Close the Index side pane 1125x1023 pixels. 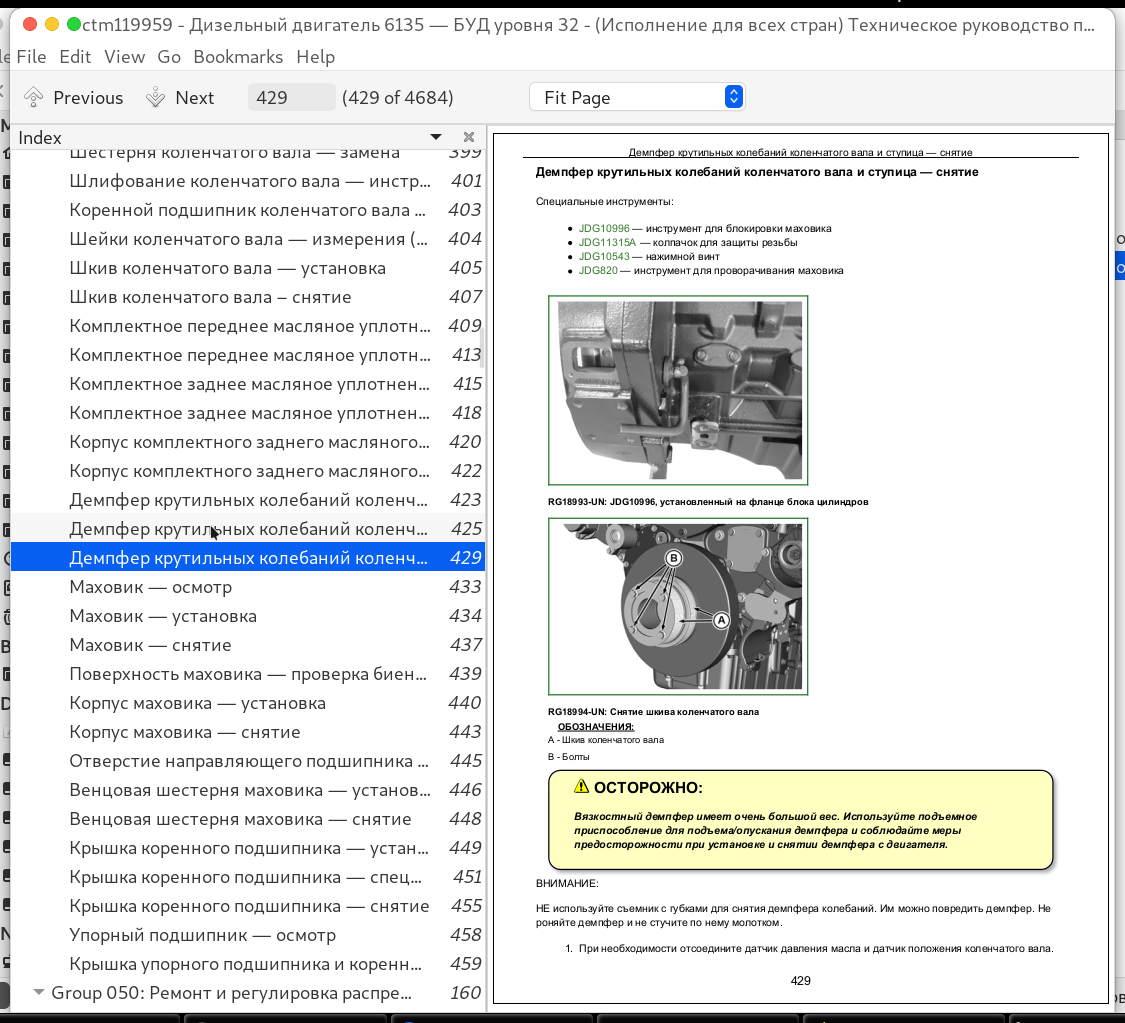click(469, 137)
